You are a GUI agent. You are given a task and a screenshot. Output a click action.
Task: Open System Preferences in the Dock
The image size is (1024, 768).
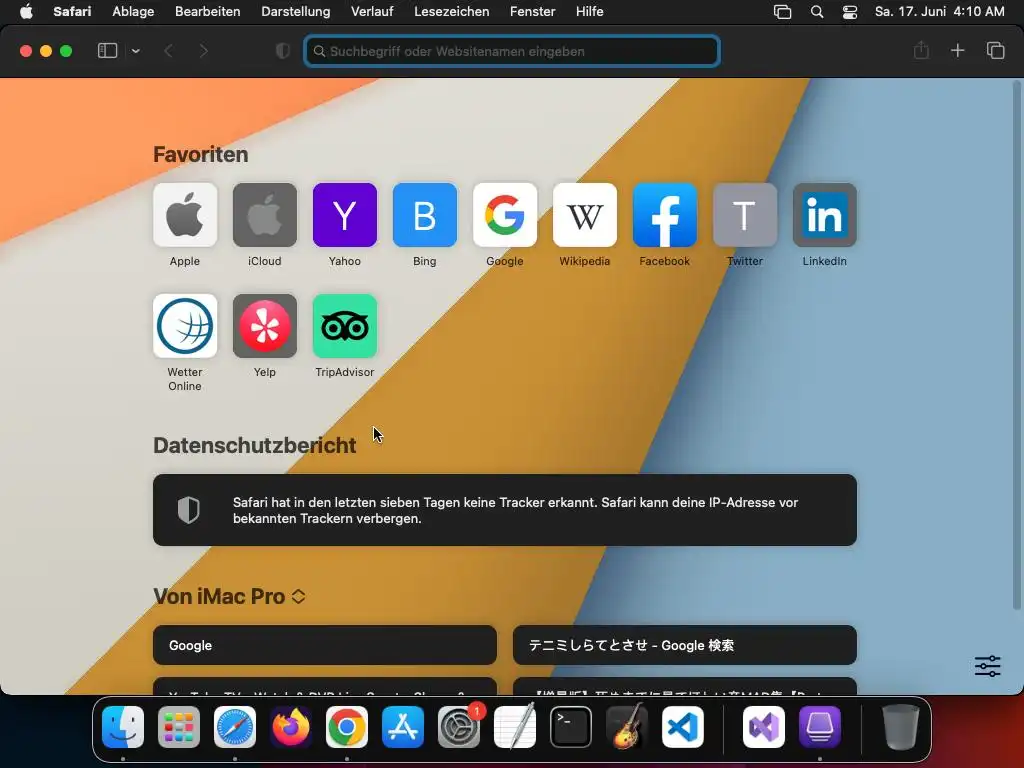pos(458,727)
